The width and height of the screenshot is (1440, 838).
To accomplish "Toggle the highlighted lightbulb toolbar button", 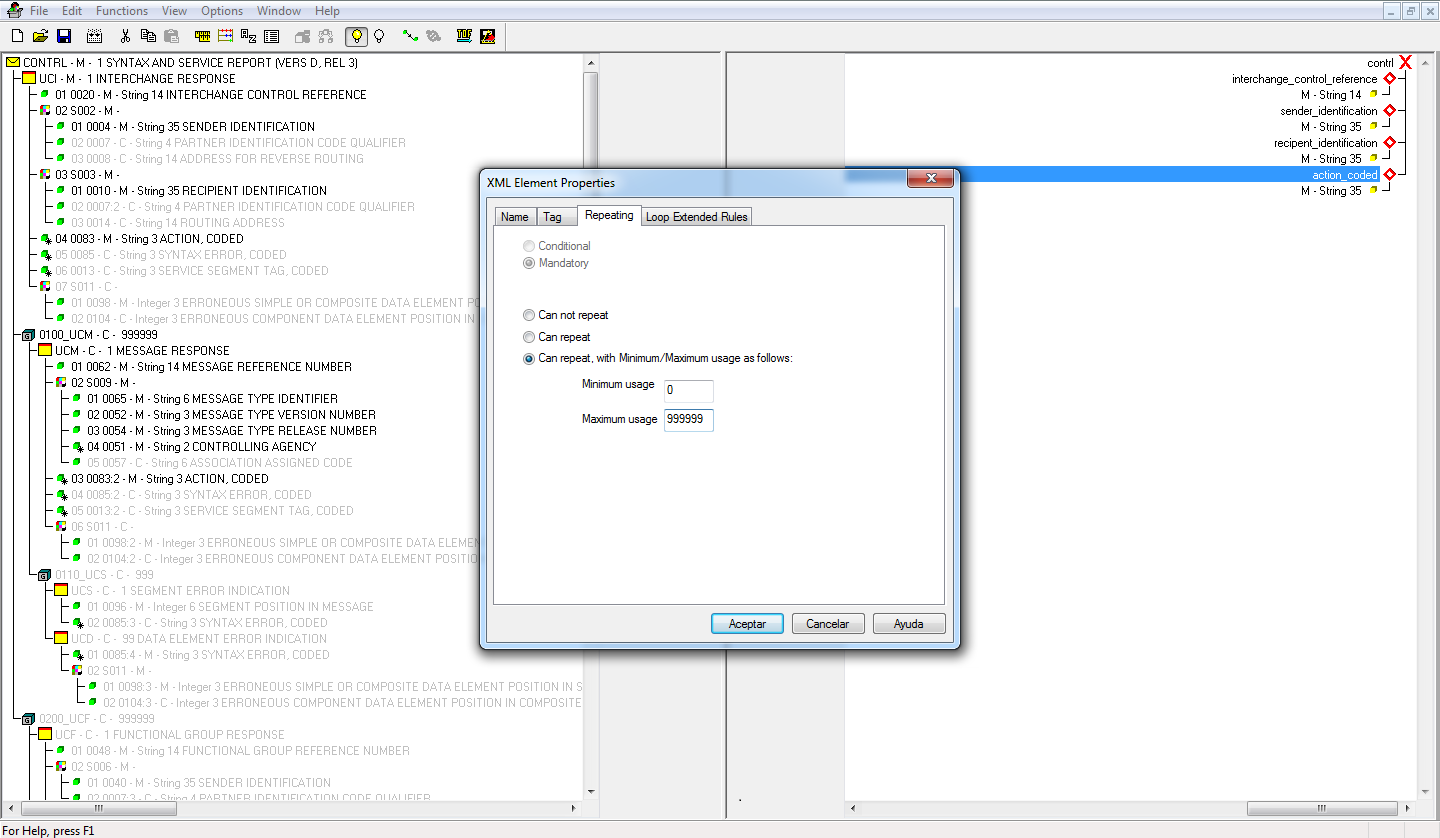I will point(356,36).
